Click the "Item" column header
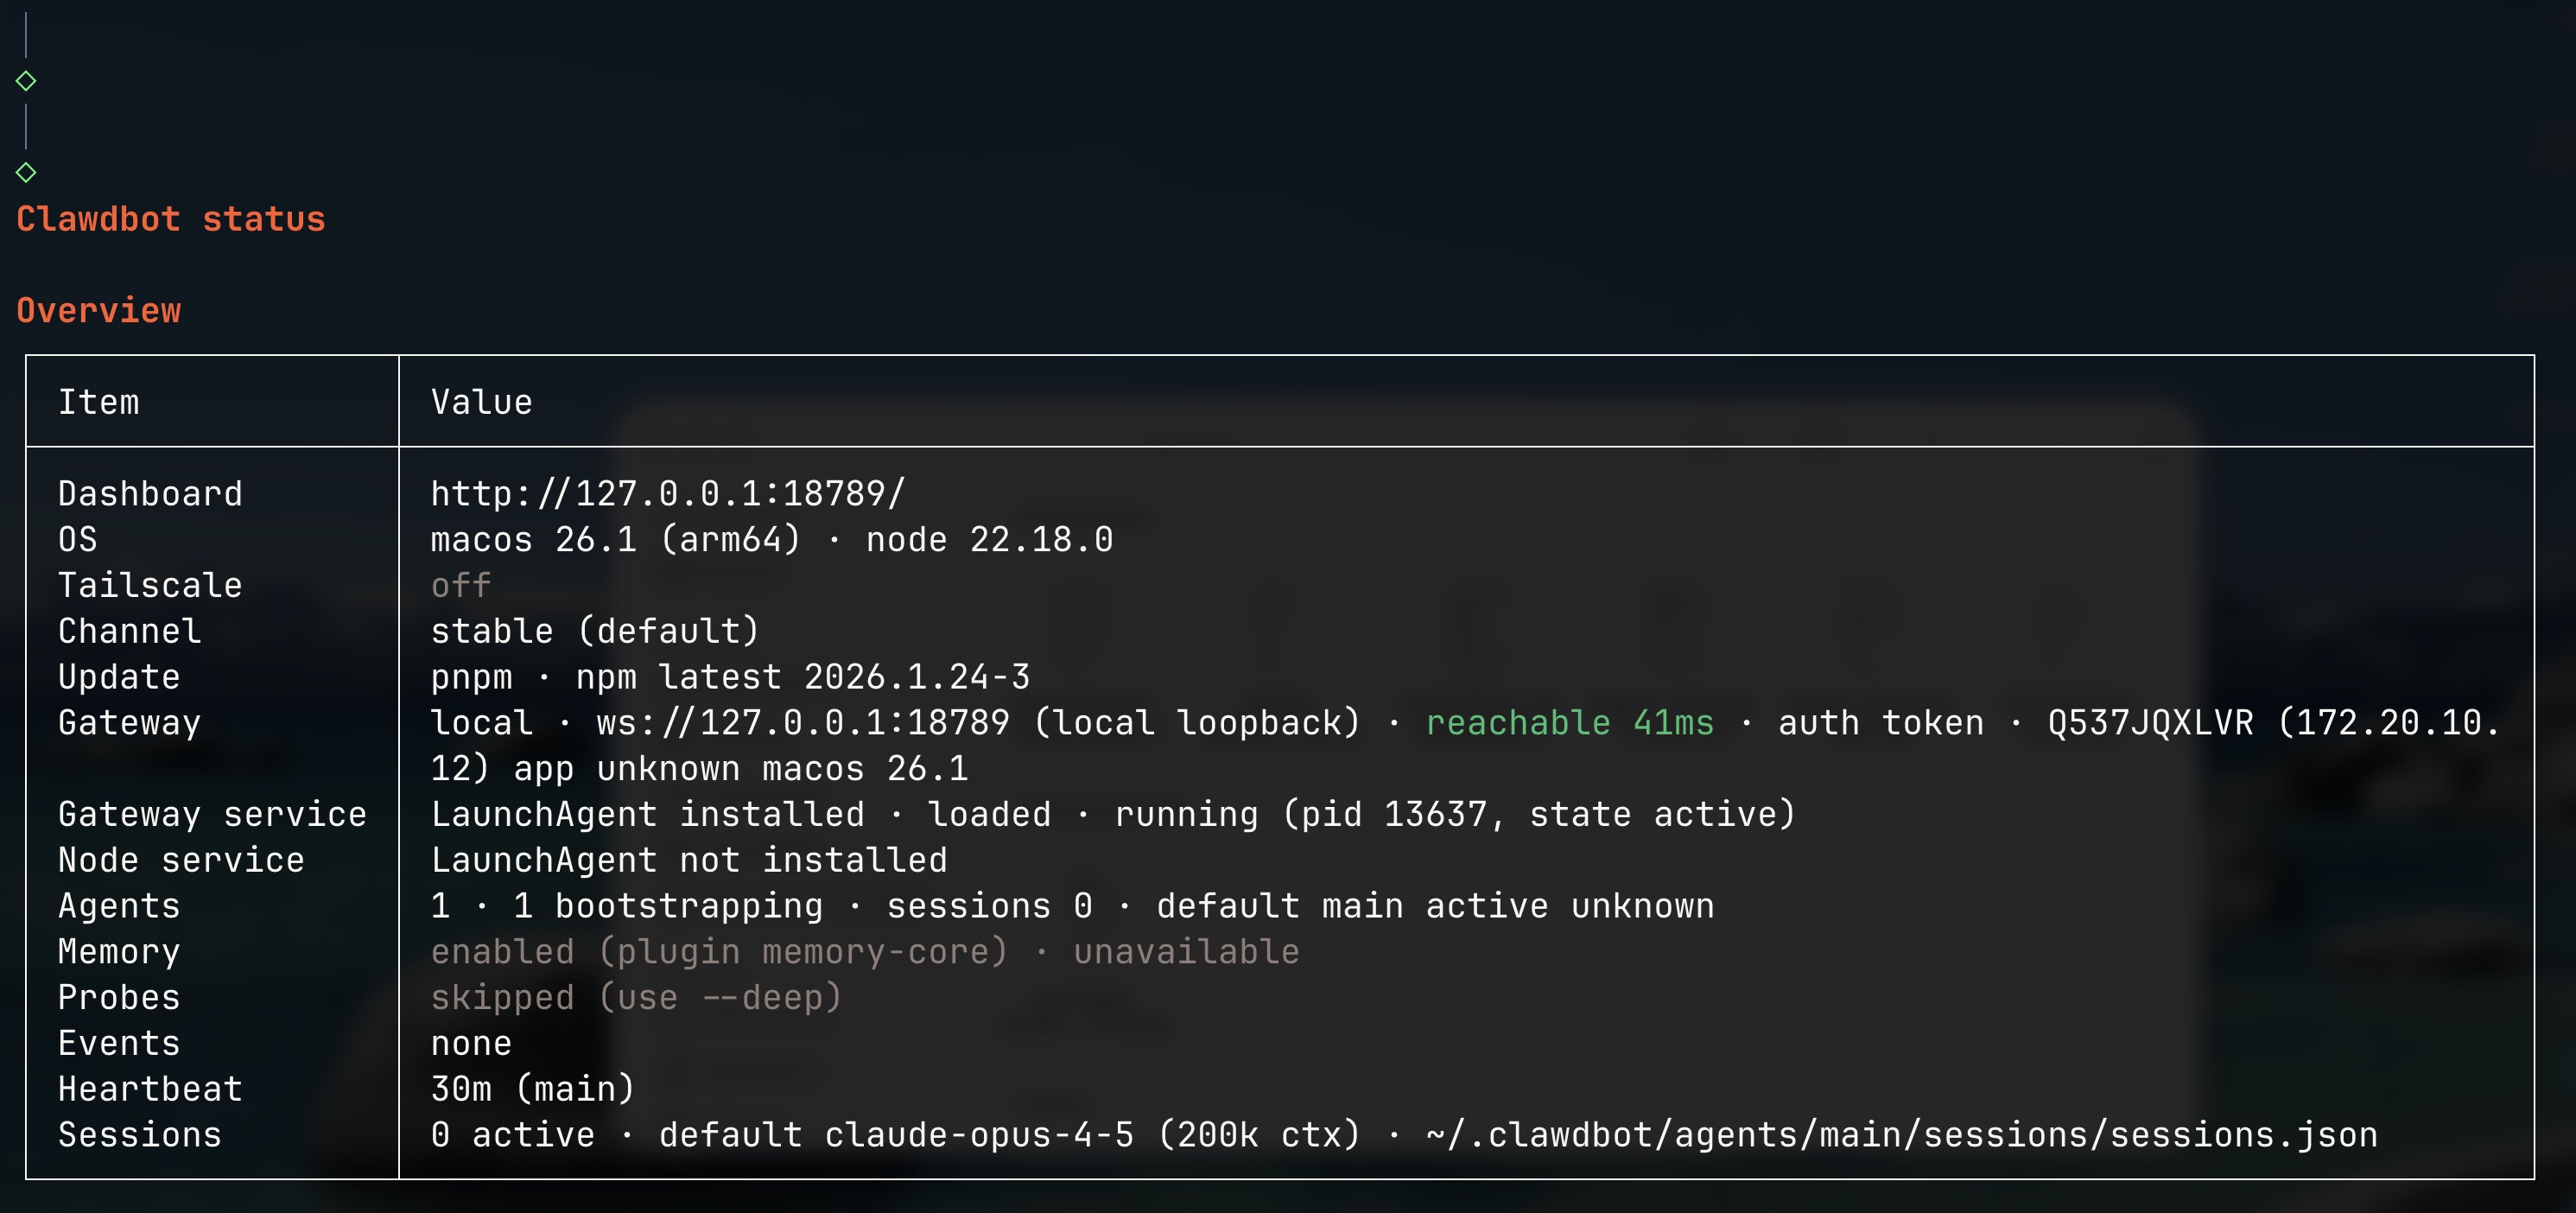This screenshot has height=1213, width=2576. pyautogui.click(x=99, y=402)
